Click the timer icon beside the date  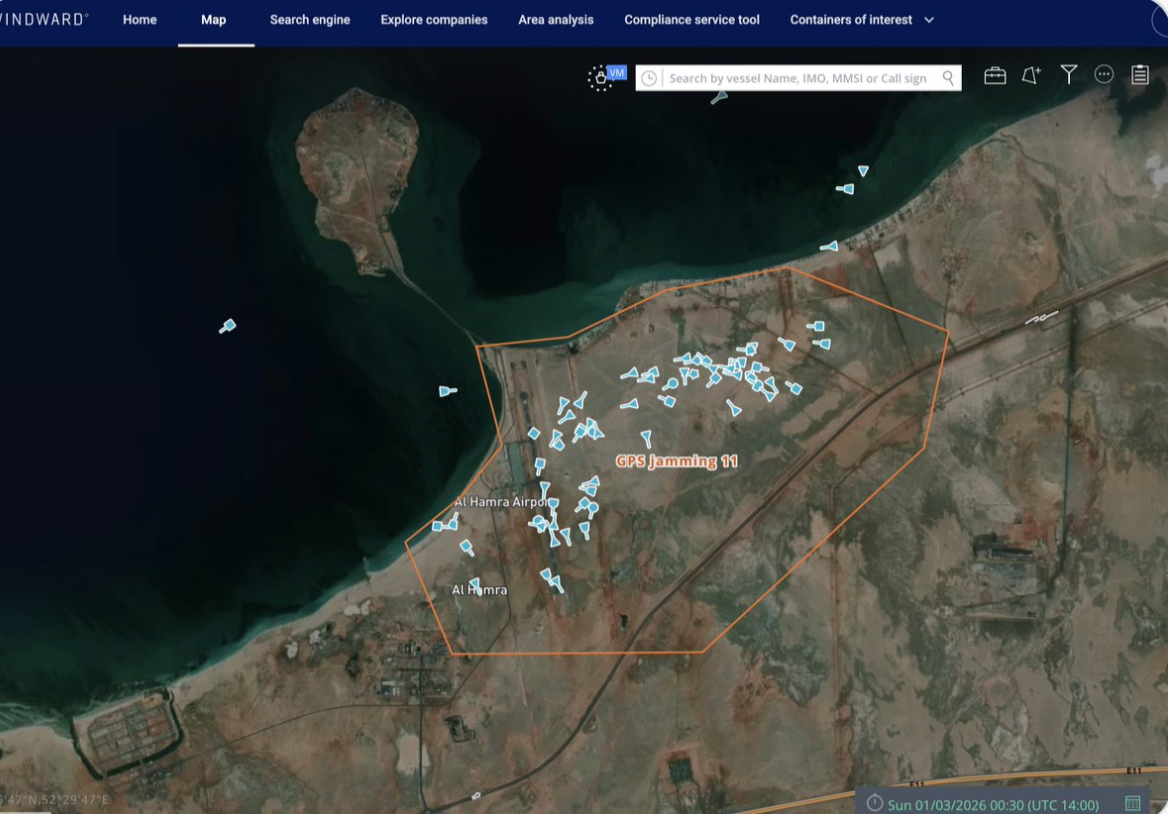(x=874, y=803)
